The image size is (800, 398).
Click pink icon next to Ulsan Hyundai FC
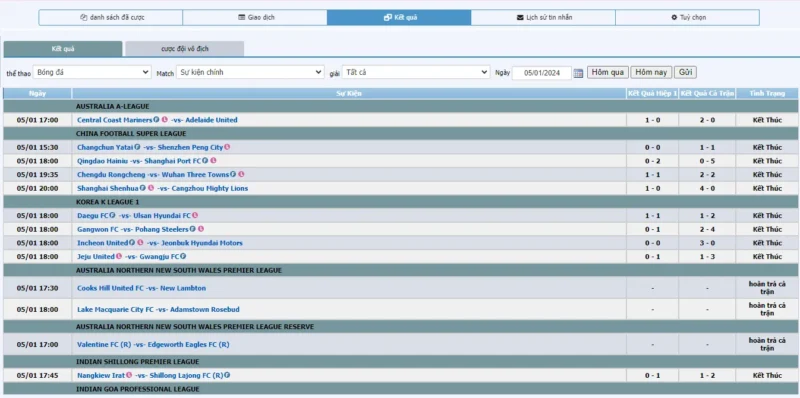(195, 215)
